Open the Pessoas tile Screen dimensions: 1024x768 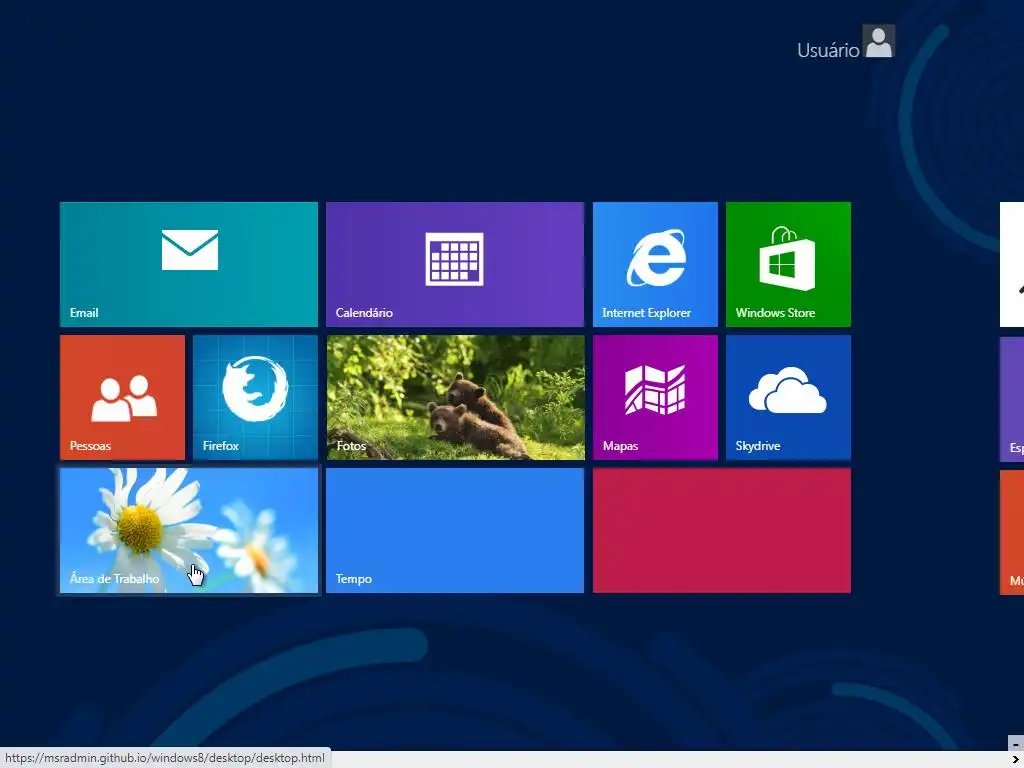tap(122, 398)
